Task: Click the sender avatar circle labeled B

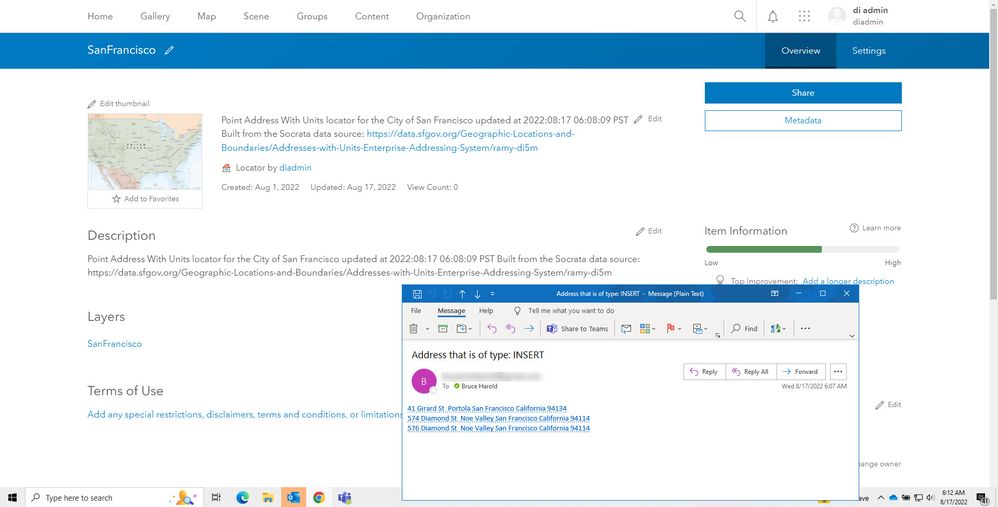Action: [x=424, y=382]
